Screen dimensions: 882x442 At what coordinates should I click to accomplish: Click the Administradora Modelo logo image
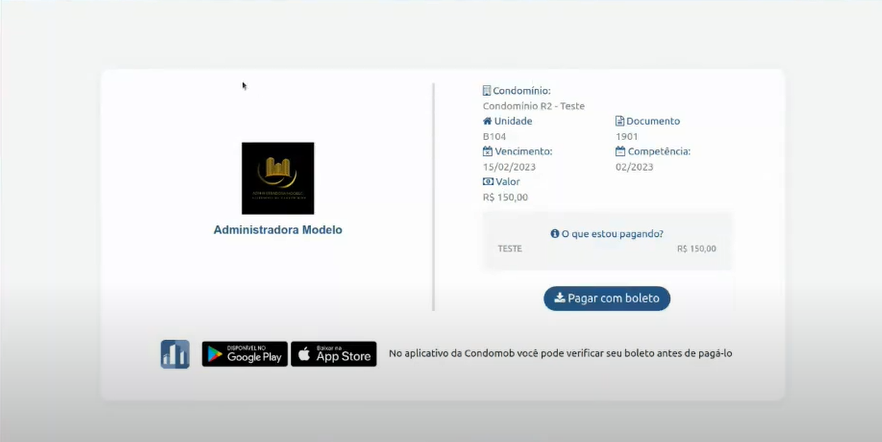(x=278, y=178)
